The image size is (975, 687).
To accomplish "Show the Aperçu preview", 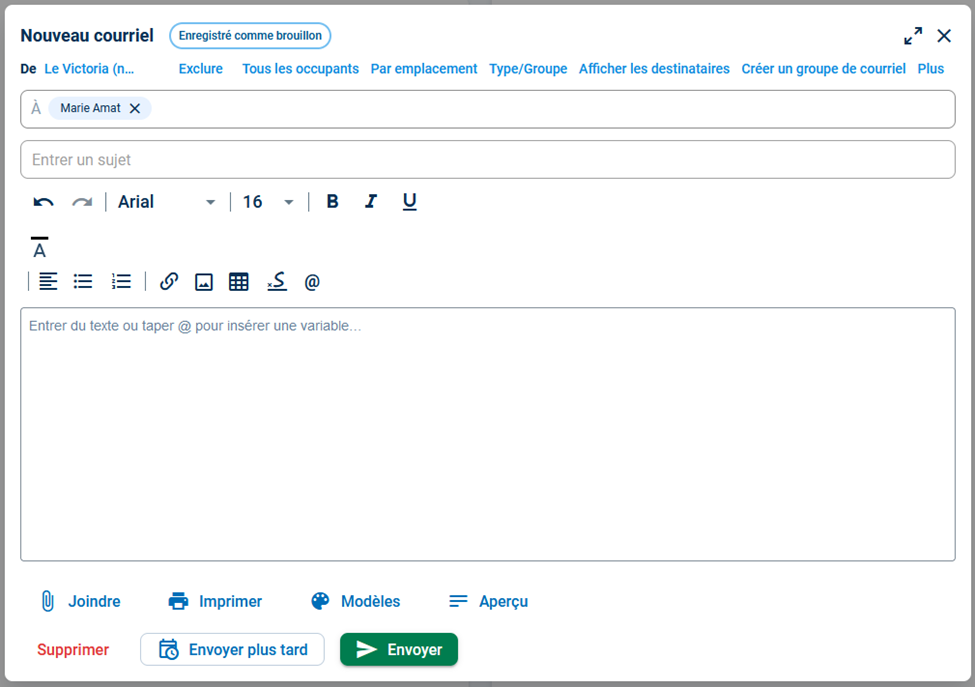I will coord(489,601).
